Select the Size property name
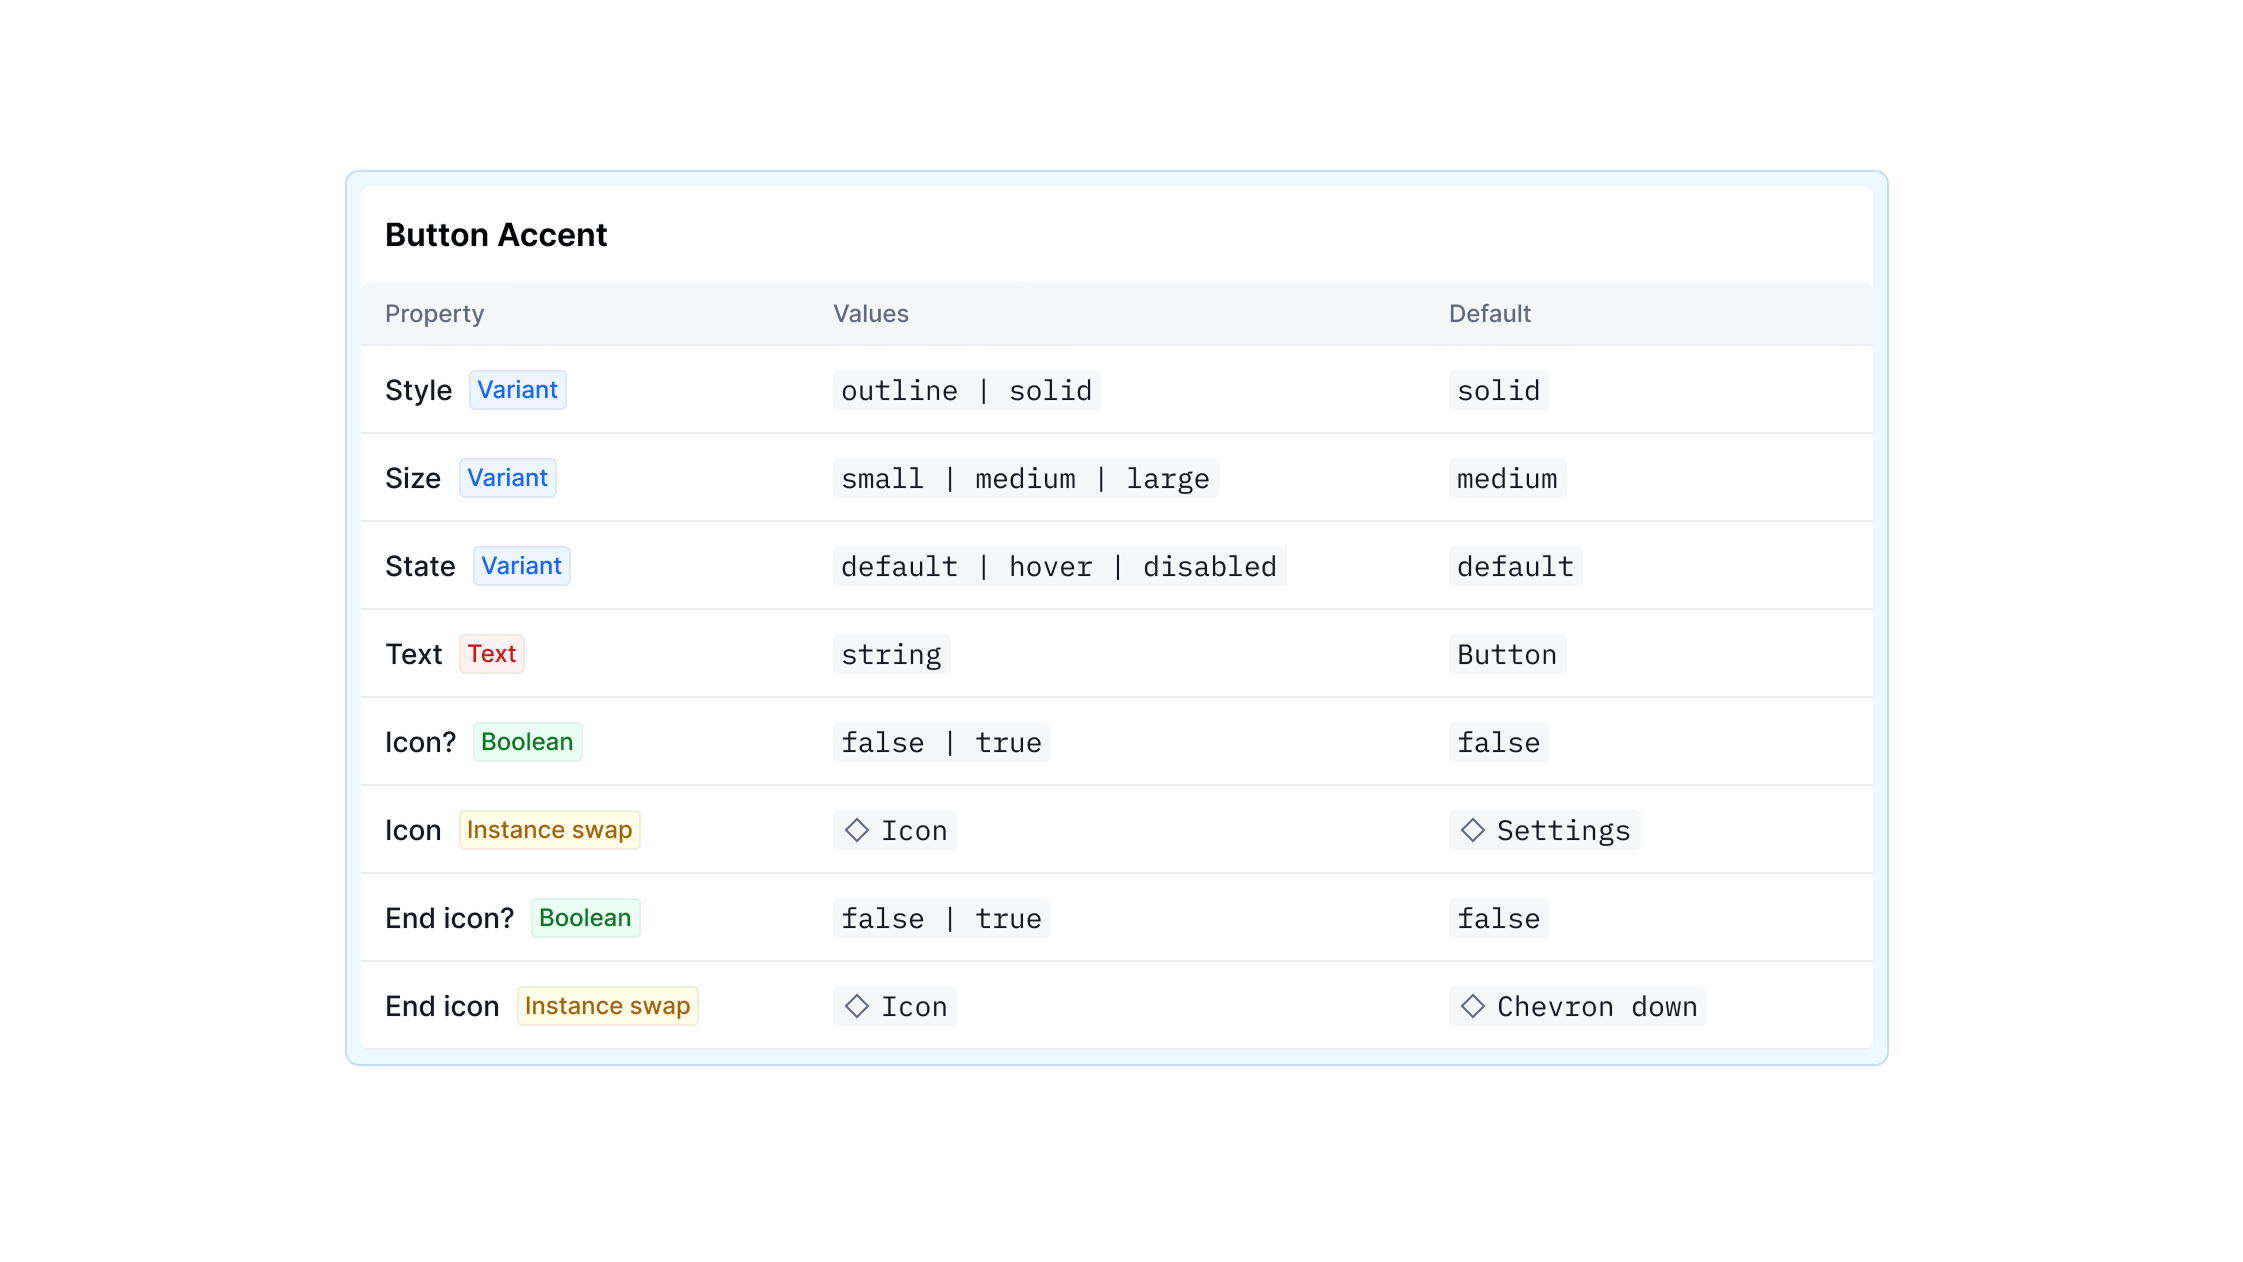The image size is (2243, 1262). [x=412, y=479]
